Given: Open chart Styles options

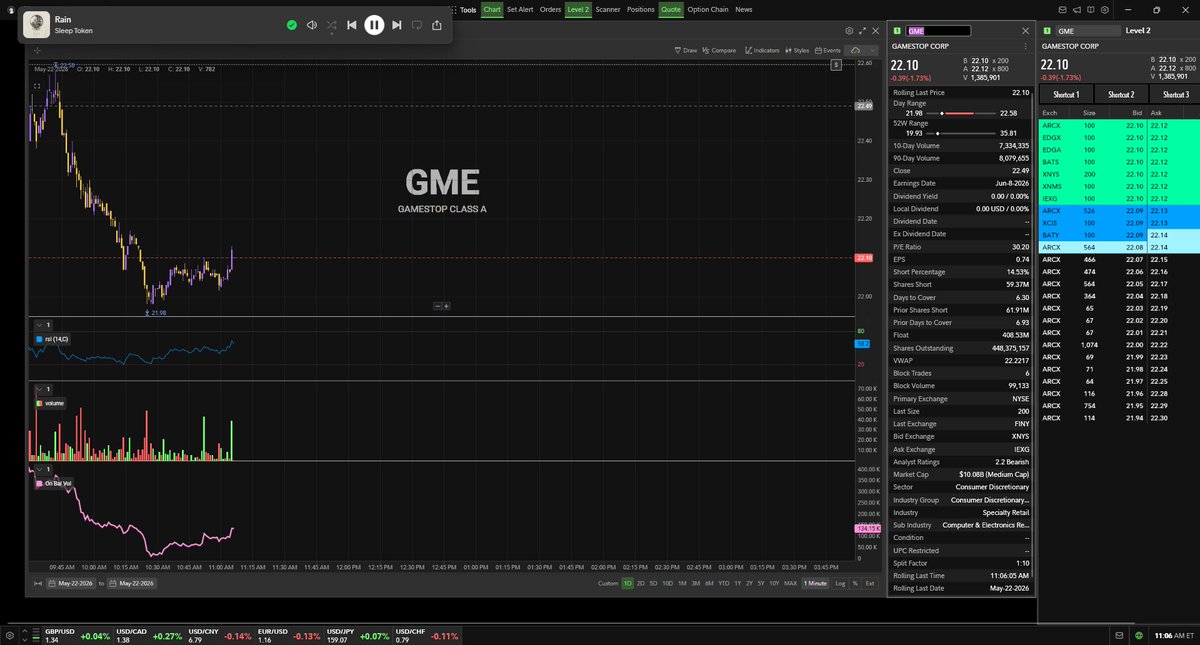Looking at the screenshot, I should [x=798, y=50].
